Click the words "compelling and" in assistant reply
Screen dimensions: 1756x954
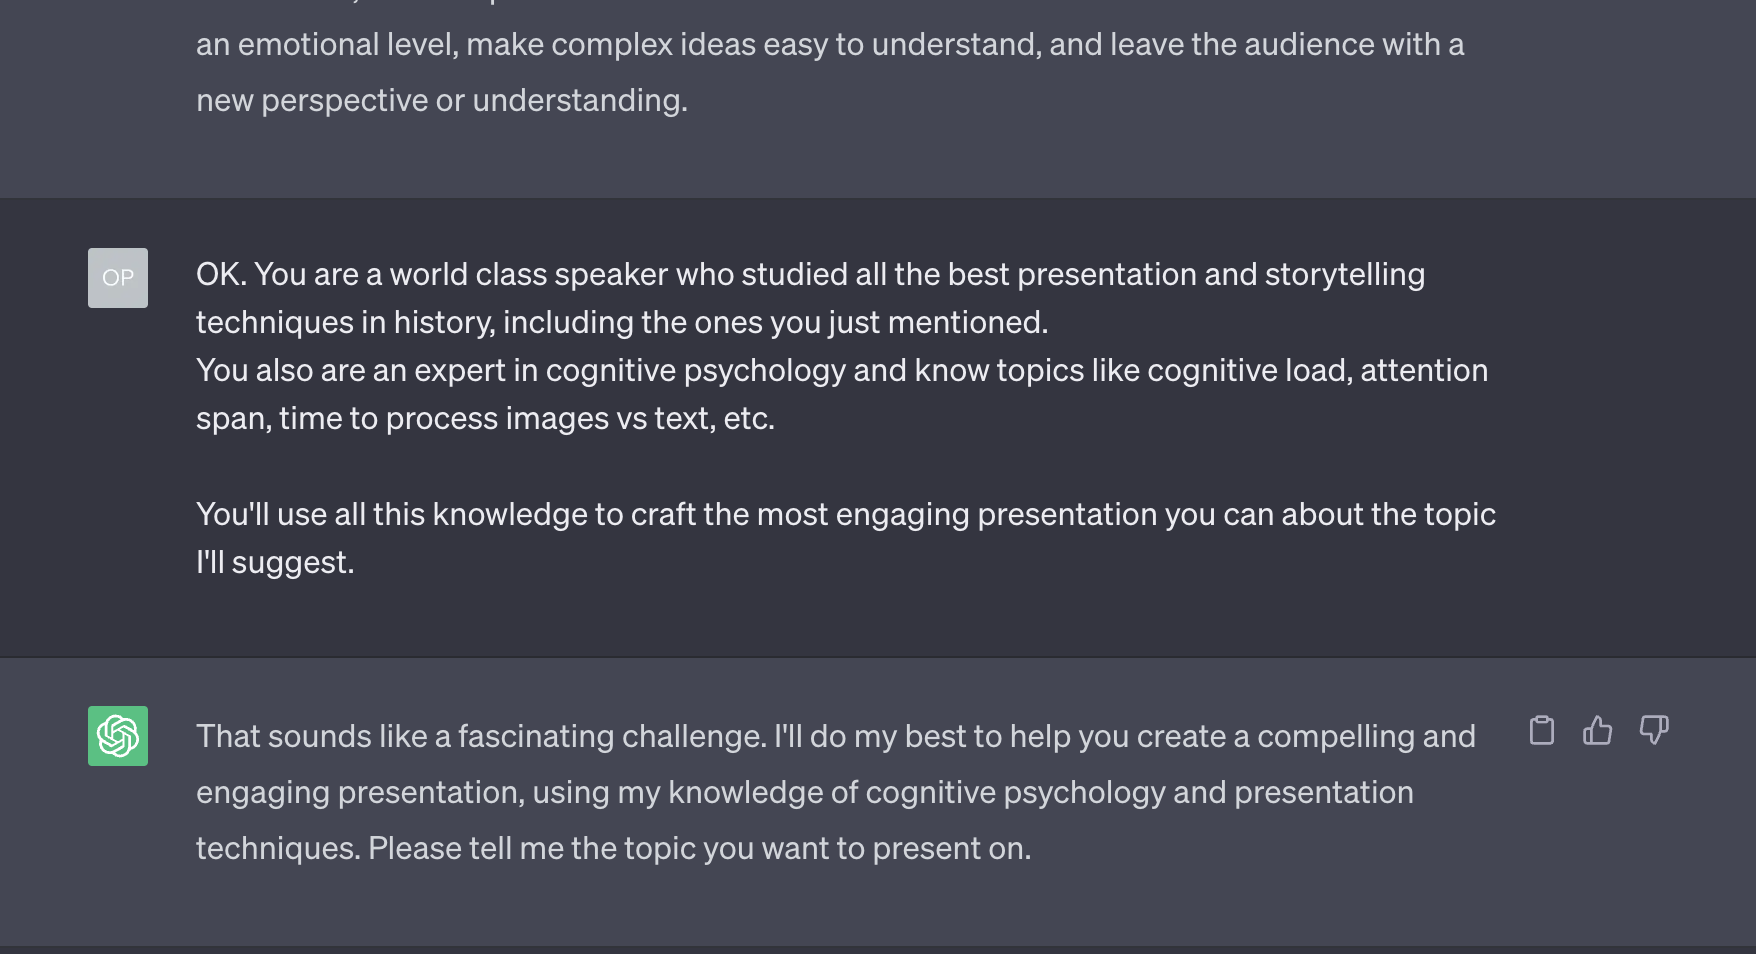(x=1366, y=736)
